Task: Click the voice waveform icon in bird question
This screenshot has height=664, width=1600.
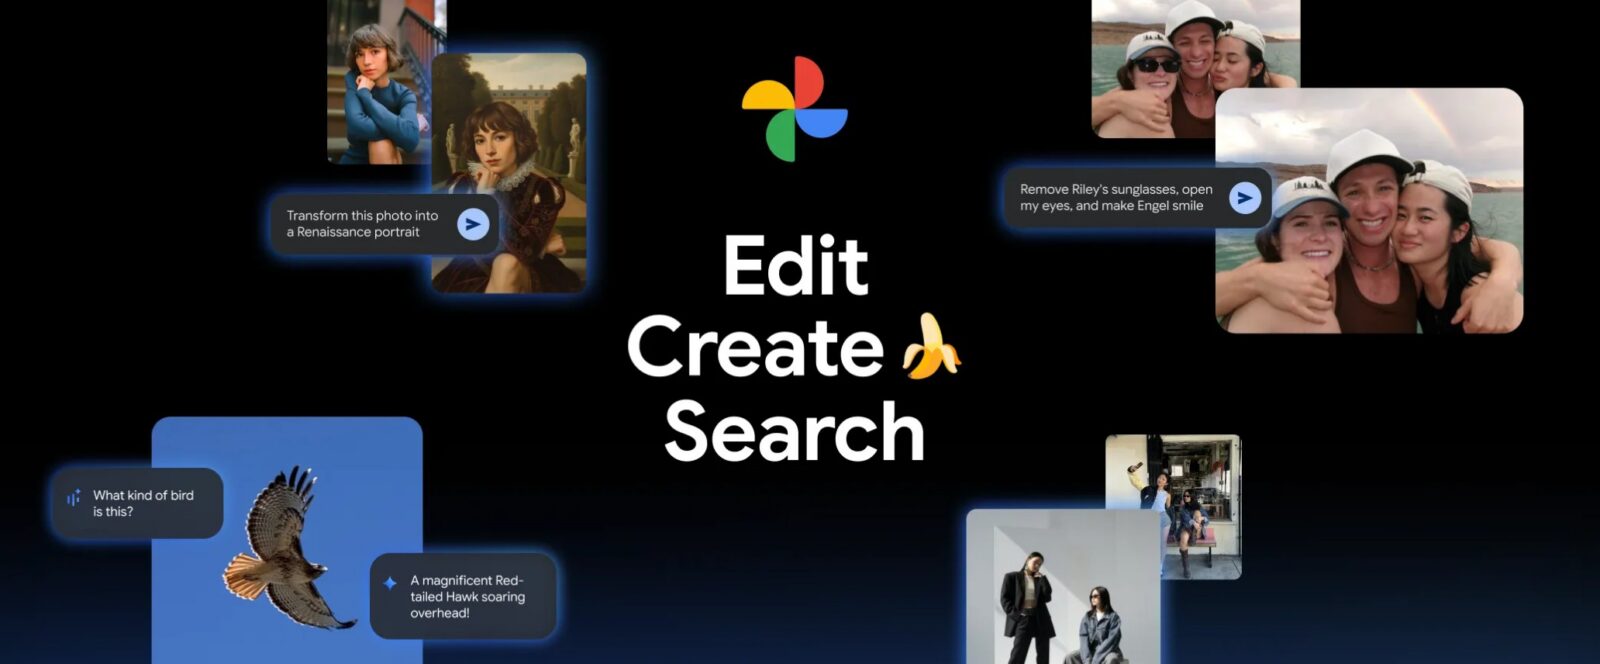Action: coord(74,498)
